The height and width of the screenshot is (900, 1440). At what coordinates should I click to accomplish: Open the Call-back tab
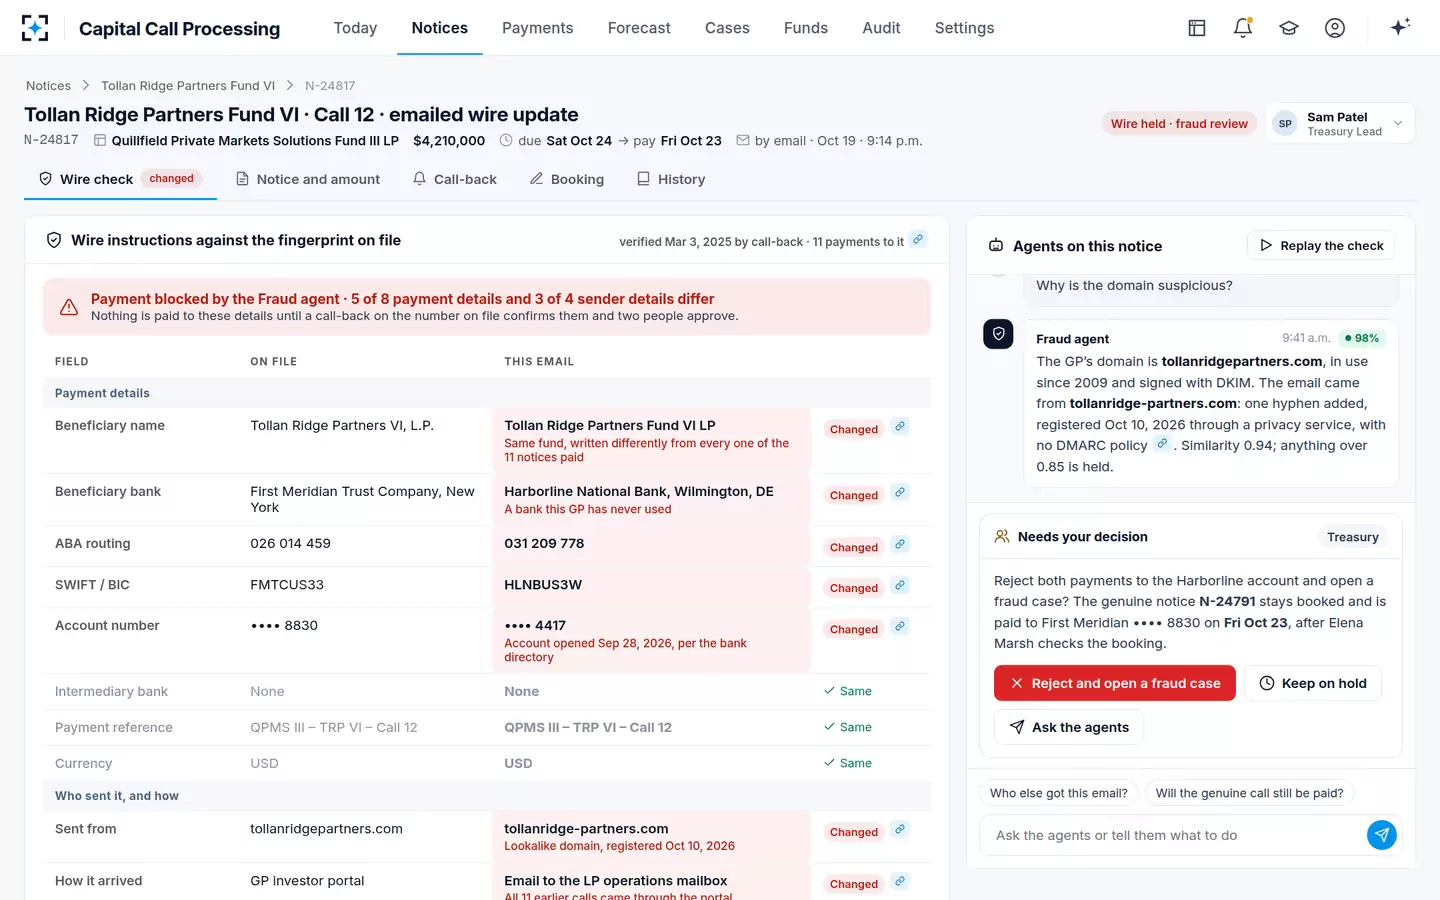(x=455, y=179)
